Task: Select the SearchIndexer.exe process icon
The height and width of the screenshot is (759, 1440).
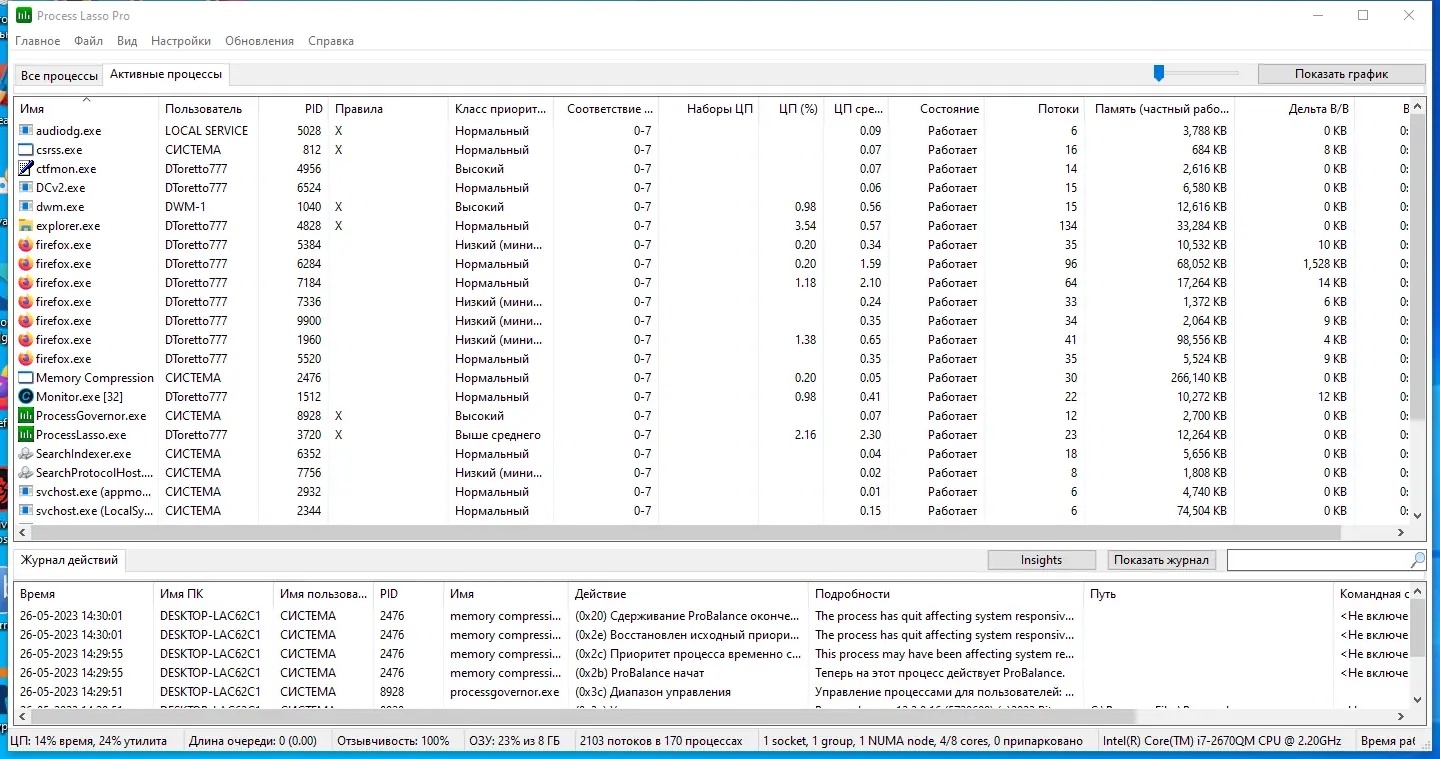Action: point(26,454)
